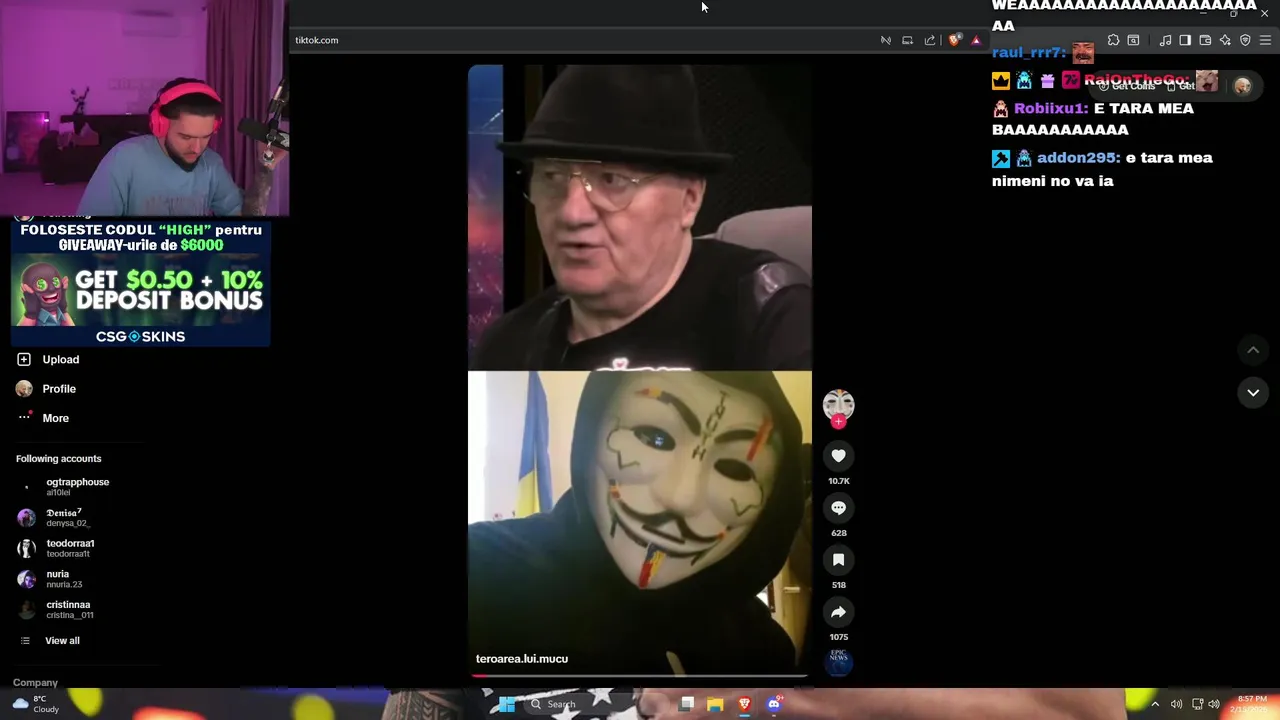1280x720 pixels.
Task: Click the CSGO Skins deposit bonus banner
Action: click(x=140, y=284)
